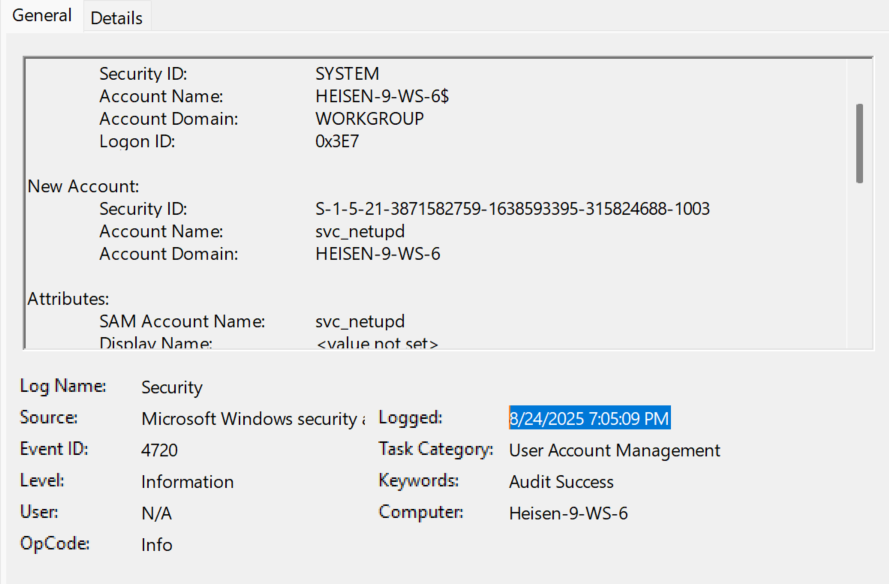Click the Log Name value Security
Image resolution: width=889 pixels, height=584 pixels.
click(x=171, y=387)
